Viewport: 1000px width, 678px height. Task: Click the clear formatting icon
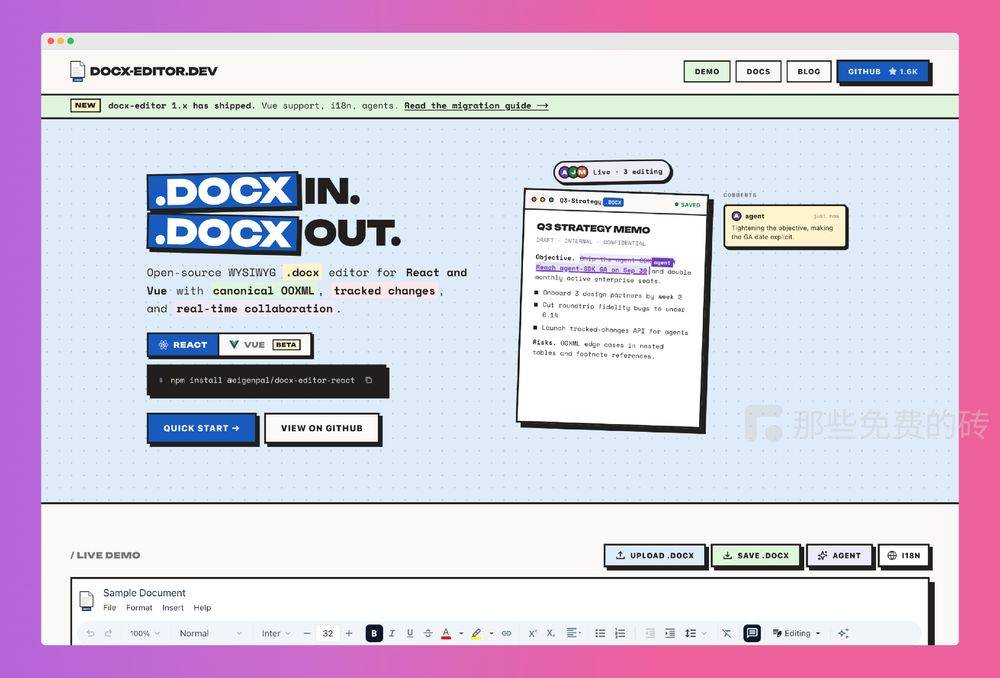pos(726,633)
